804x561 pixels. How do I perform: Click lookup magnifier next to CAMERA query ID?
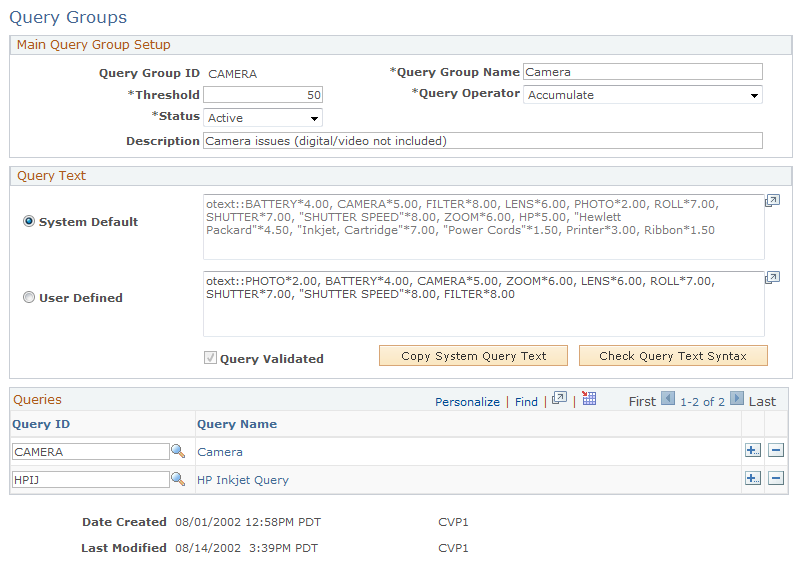178,451
